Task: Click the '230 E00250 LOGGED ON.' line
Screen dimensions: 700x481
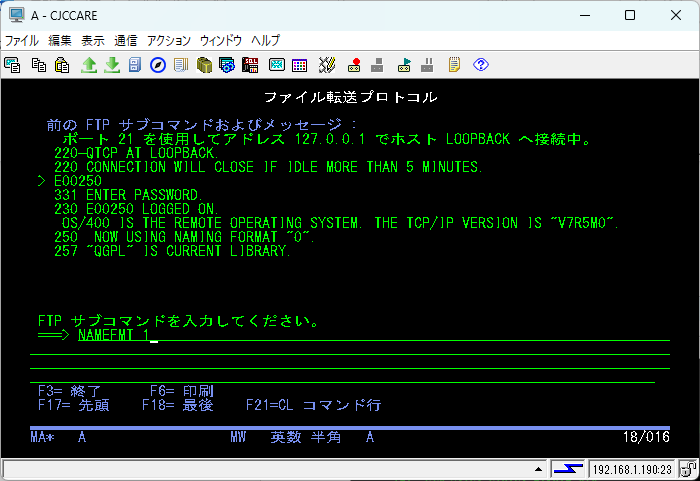Action: 136,209
